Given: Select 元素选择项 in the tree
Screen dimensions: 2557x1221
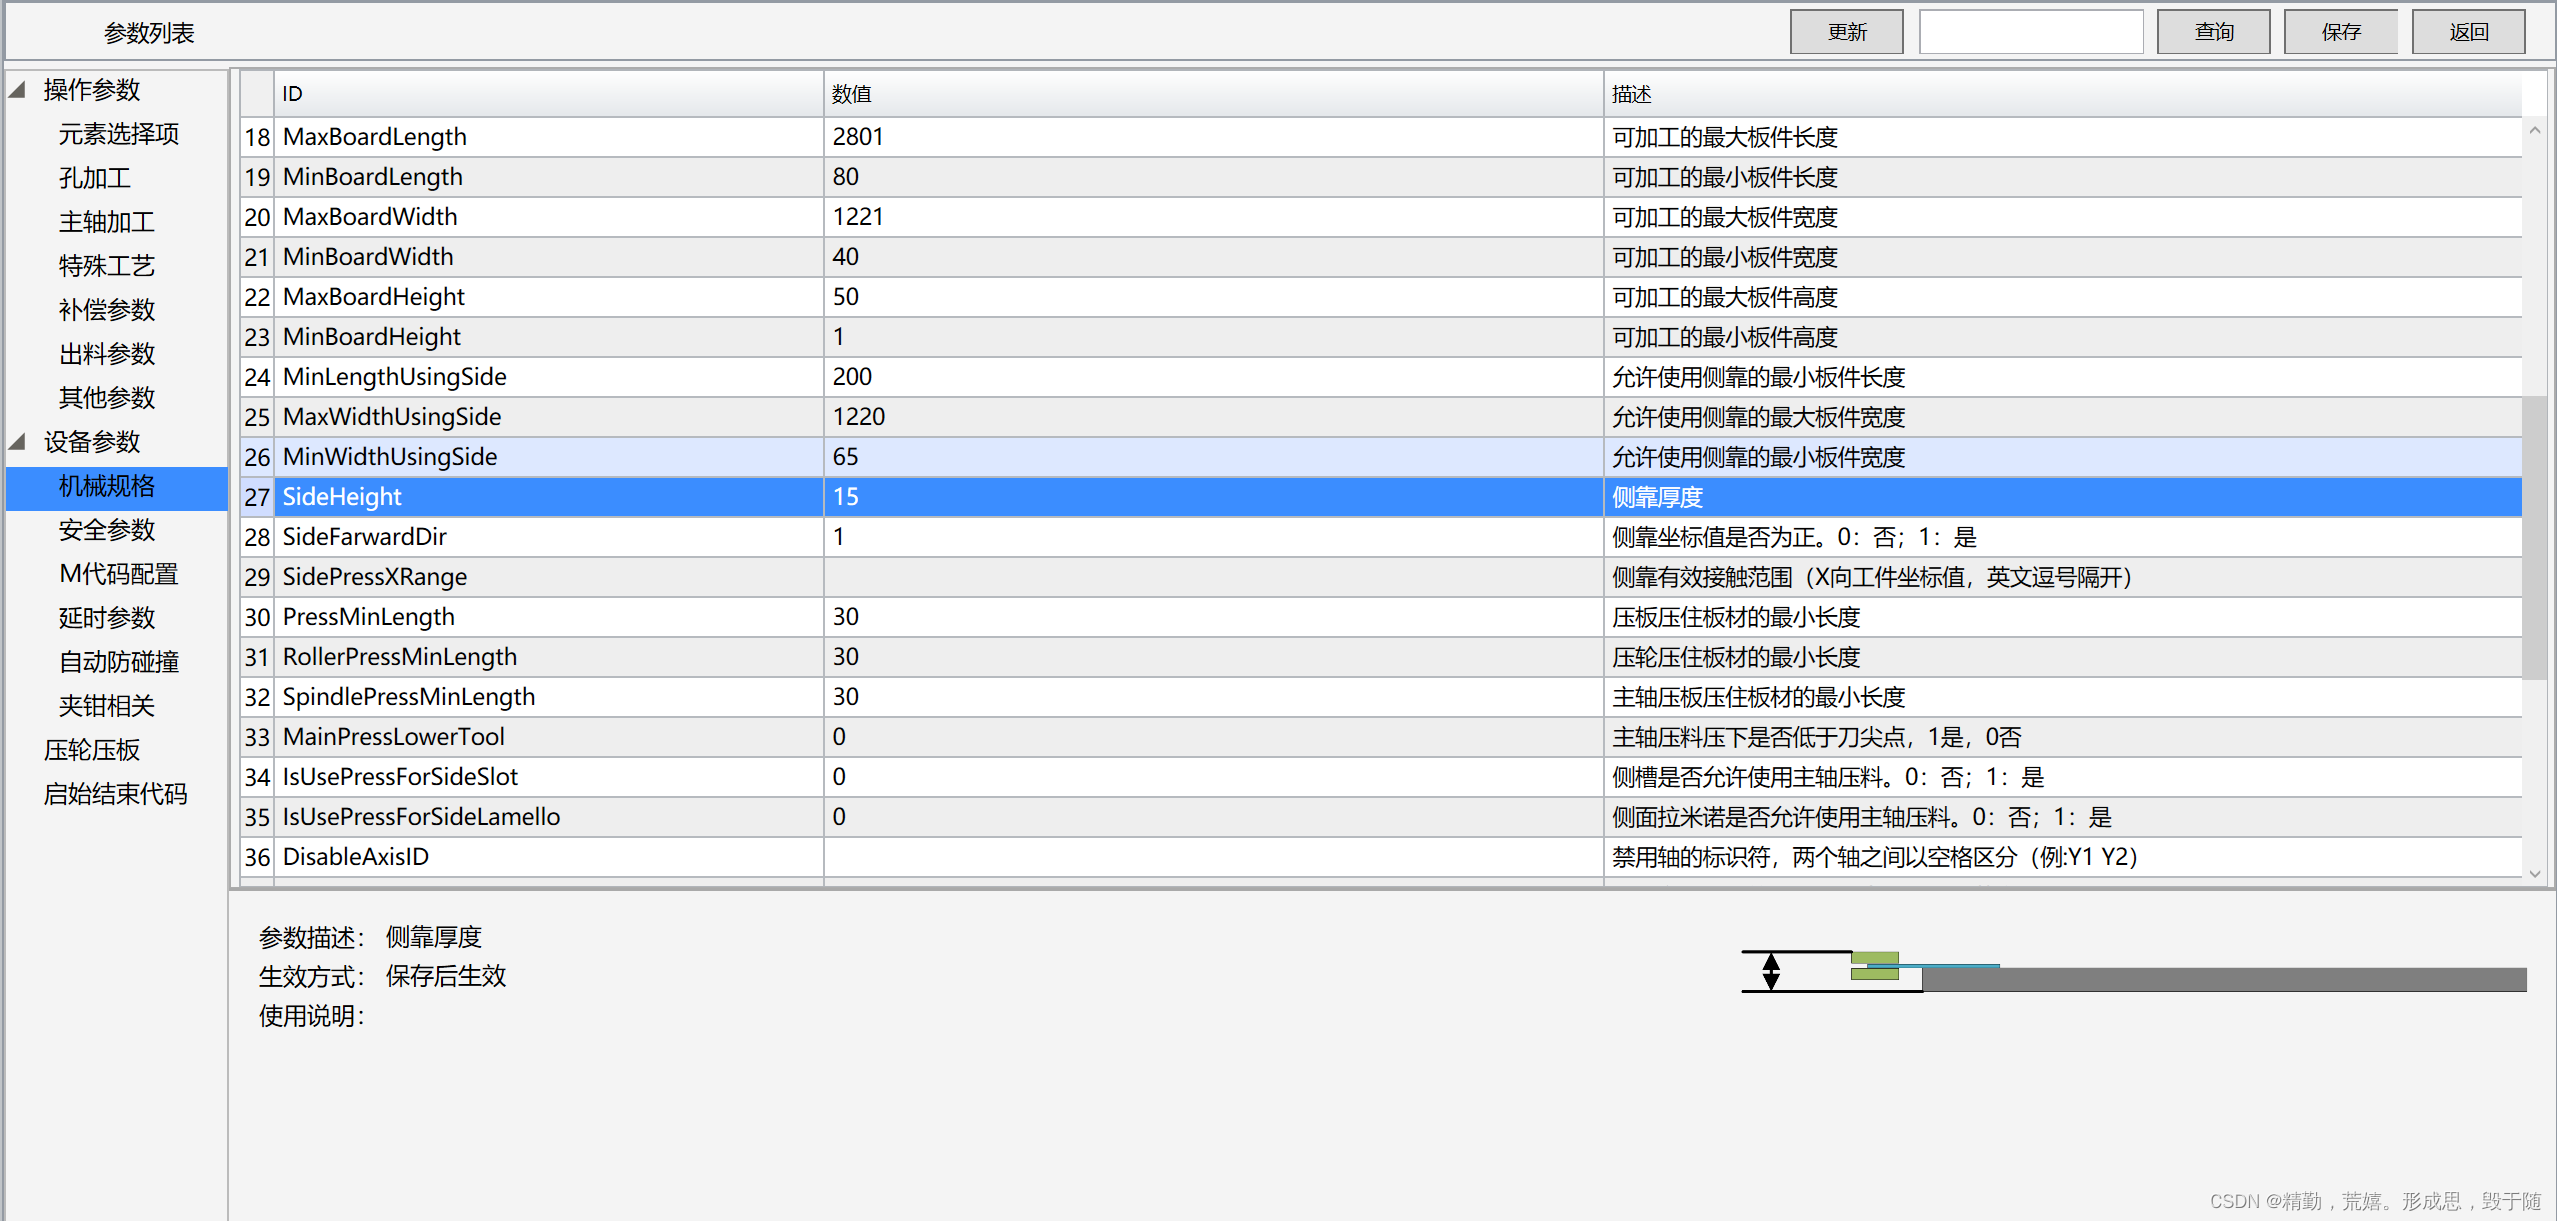Looking at the screenshot, I should pyautogui.click(x=119, y=133).
